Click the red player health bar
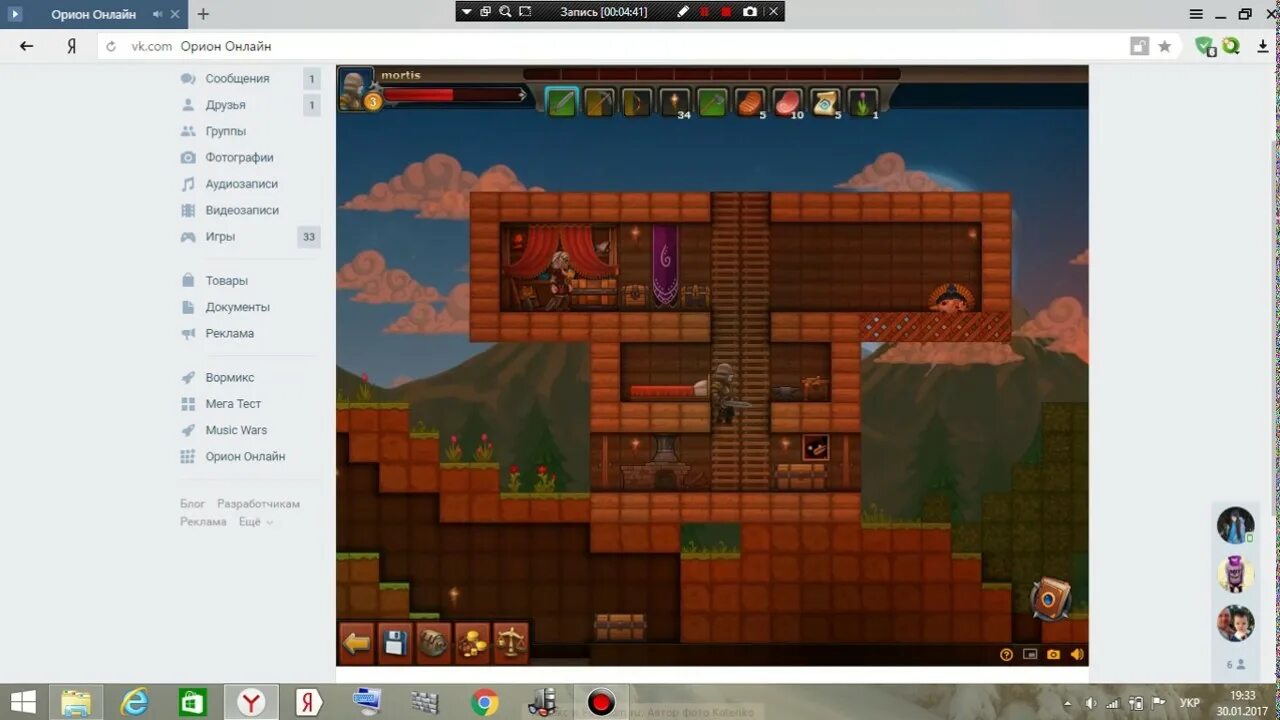 (x=454, y=95)
